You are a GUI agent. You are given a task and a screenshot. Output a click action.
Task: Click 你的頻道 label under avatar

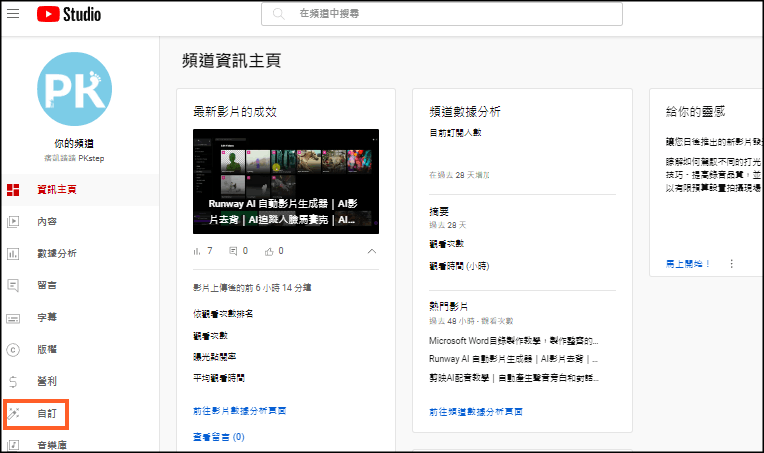tap(74, 143)
